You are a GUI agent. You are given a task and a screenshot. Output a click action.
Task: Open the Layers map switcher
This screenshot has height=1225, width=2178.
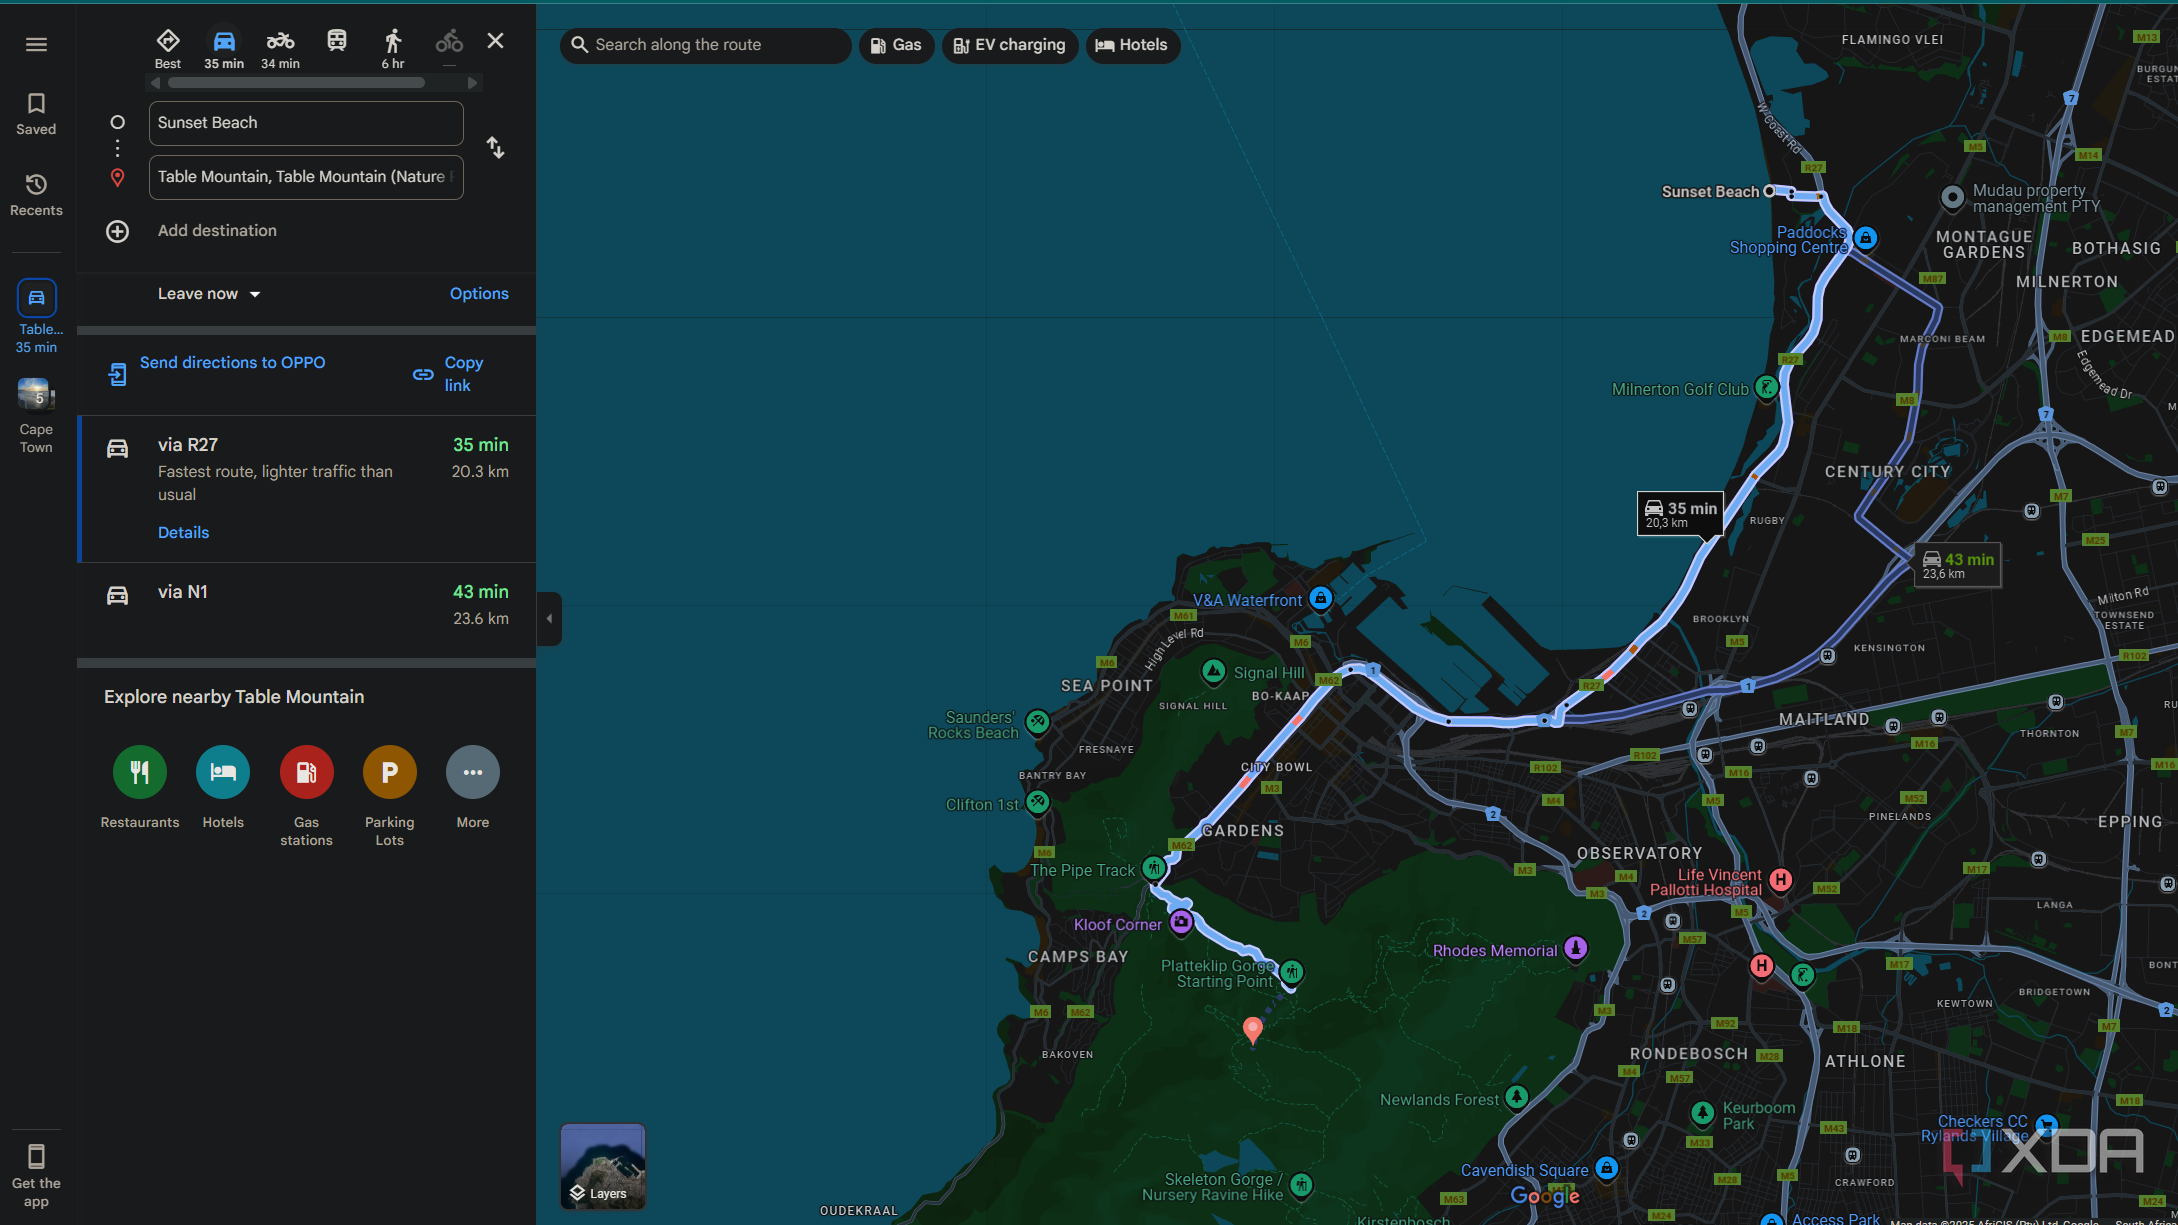coord(603,1167)
